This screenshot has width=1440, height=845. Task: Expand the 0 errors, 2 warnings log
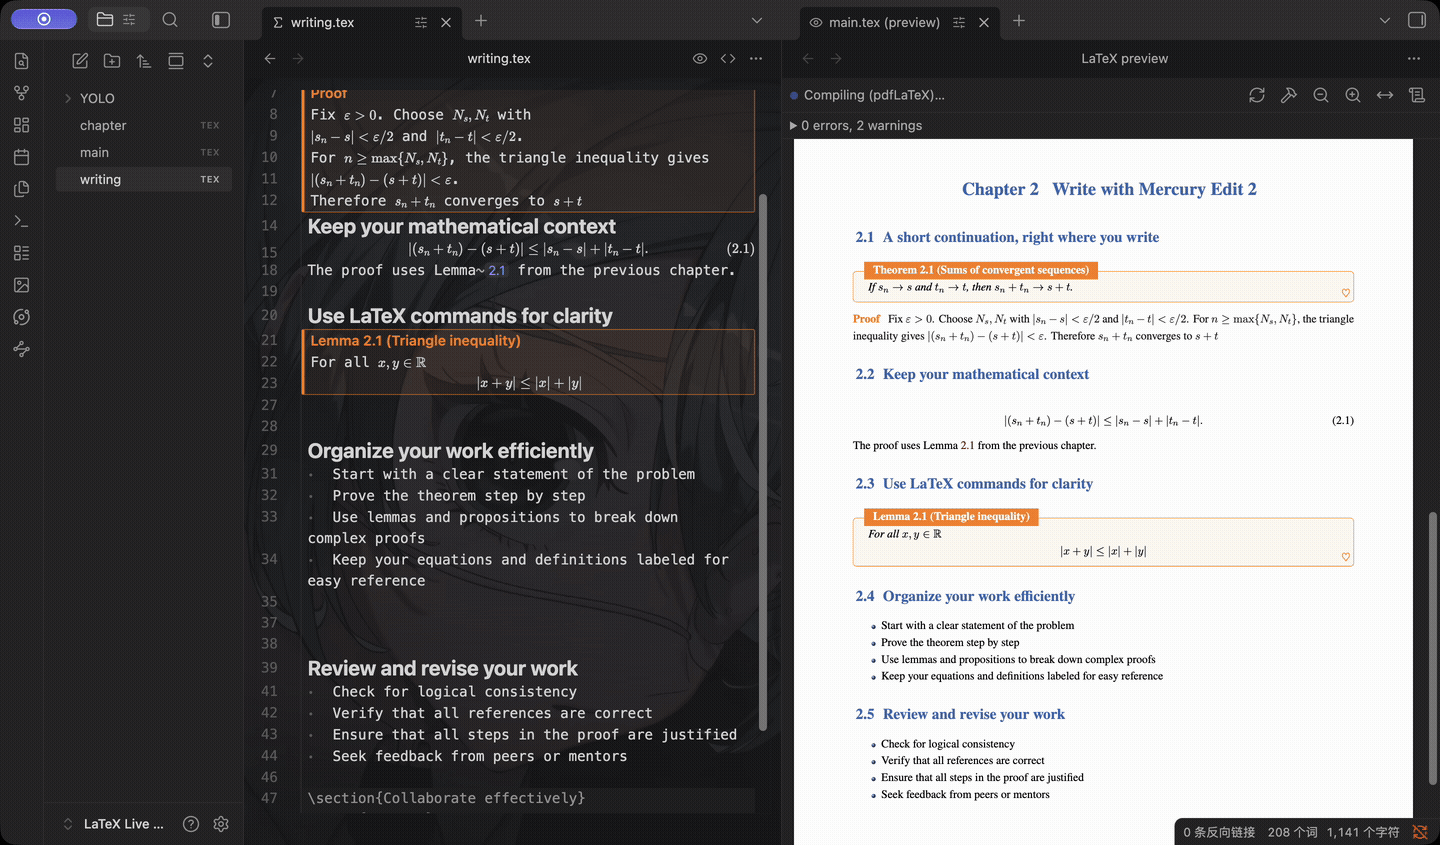click(856, 126)
